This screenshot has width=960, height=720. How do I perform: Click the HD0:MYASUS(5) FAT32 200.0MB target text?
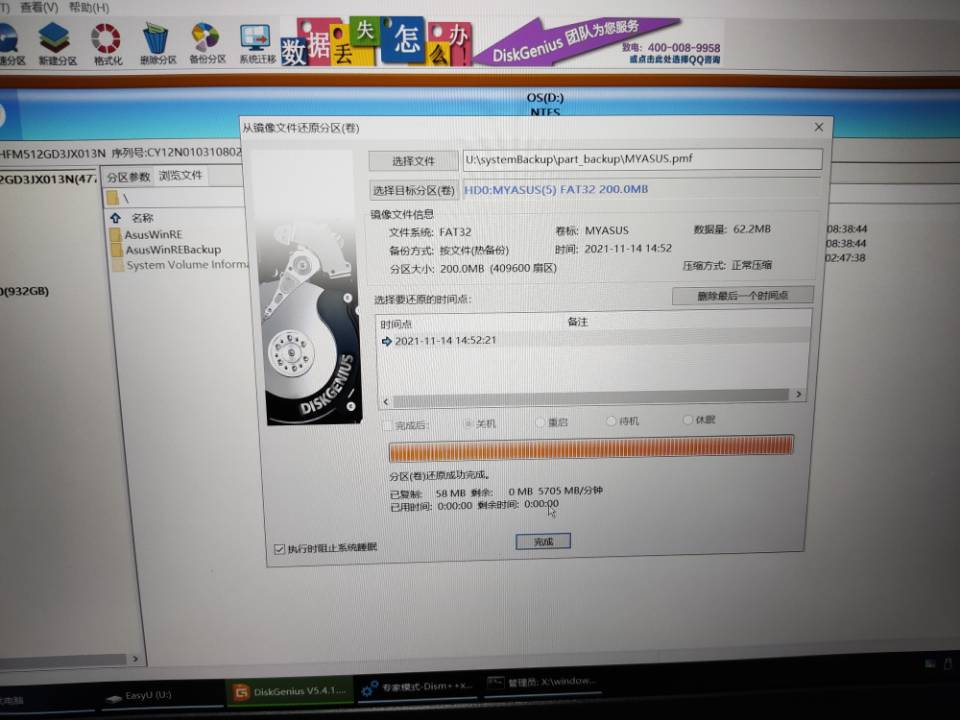pyautogui.click(x=556, y=189)
